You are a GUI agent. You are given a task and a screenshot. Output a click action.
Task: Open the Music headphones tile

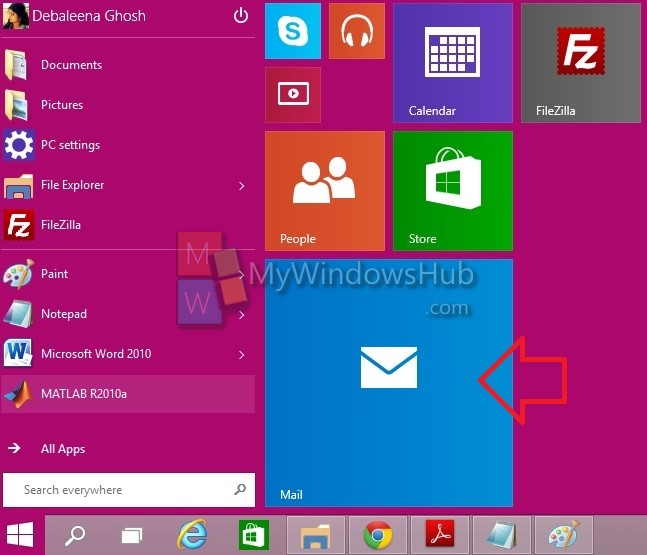coord(357,31)
